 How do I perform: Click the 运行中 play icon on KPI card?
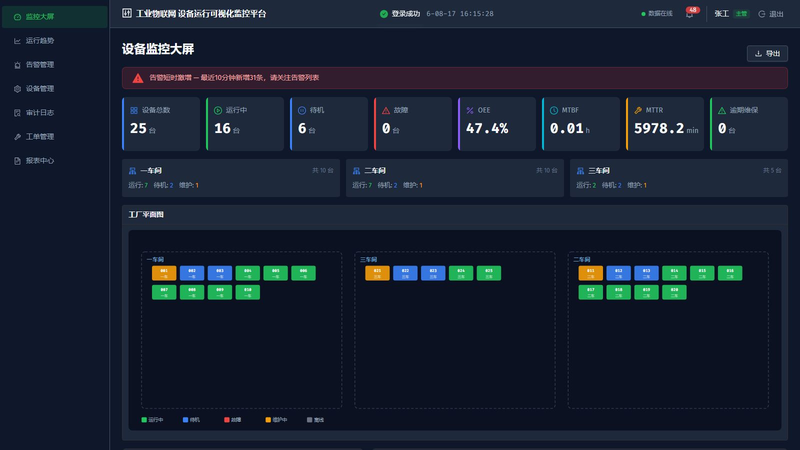click(x=218, y=110)
